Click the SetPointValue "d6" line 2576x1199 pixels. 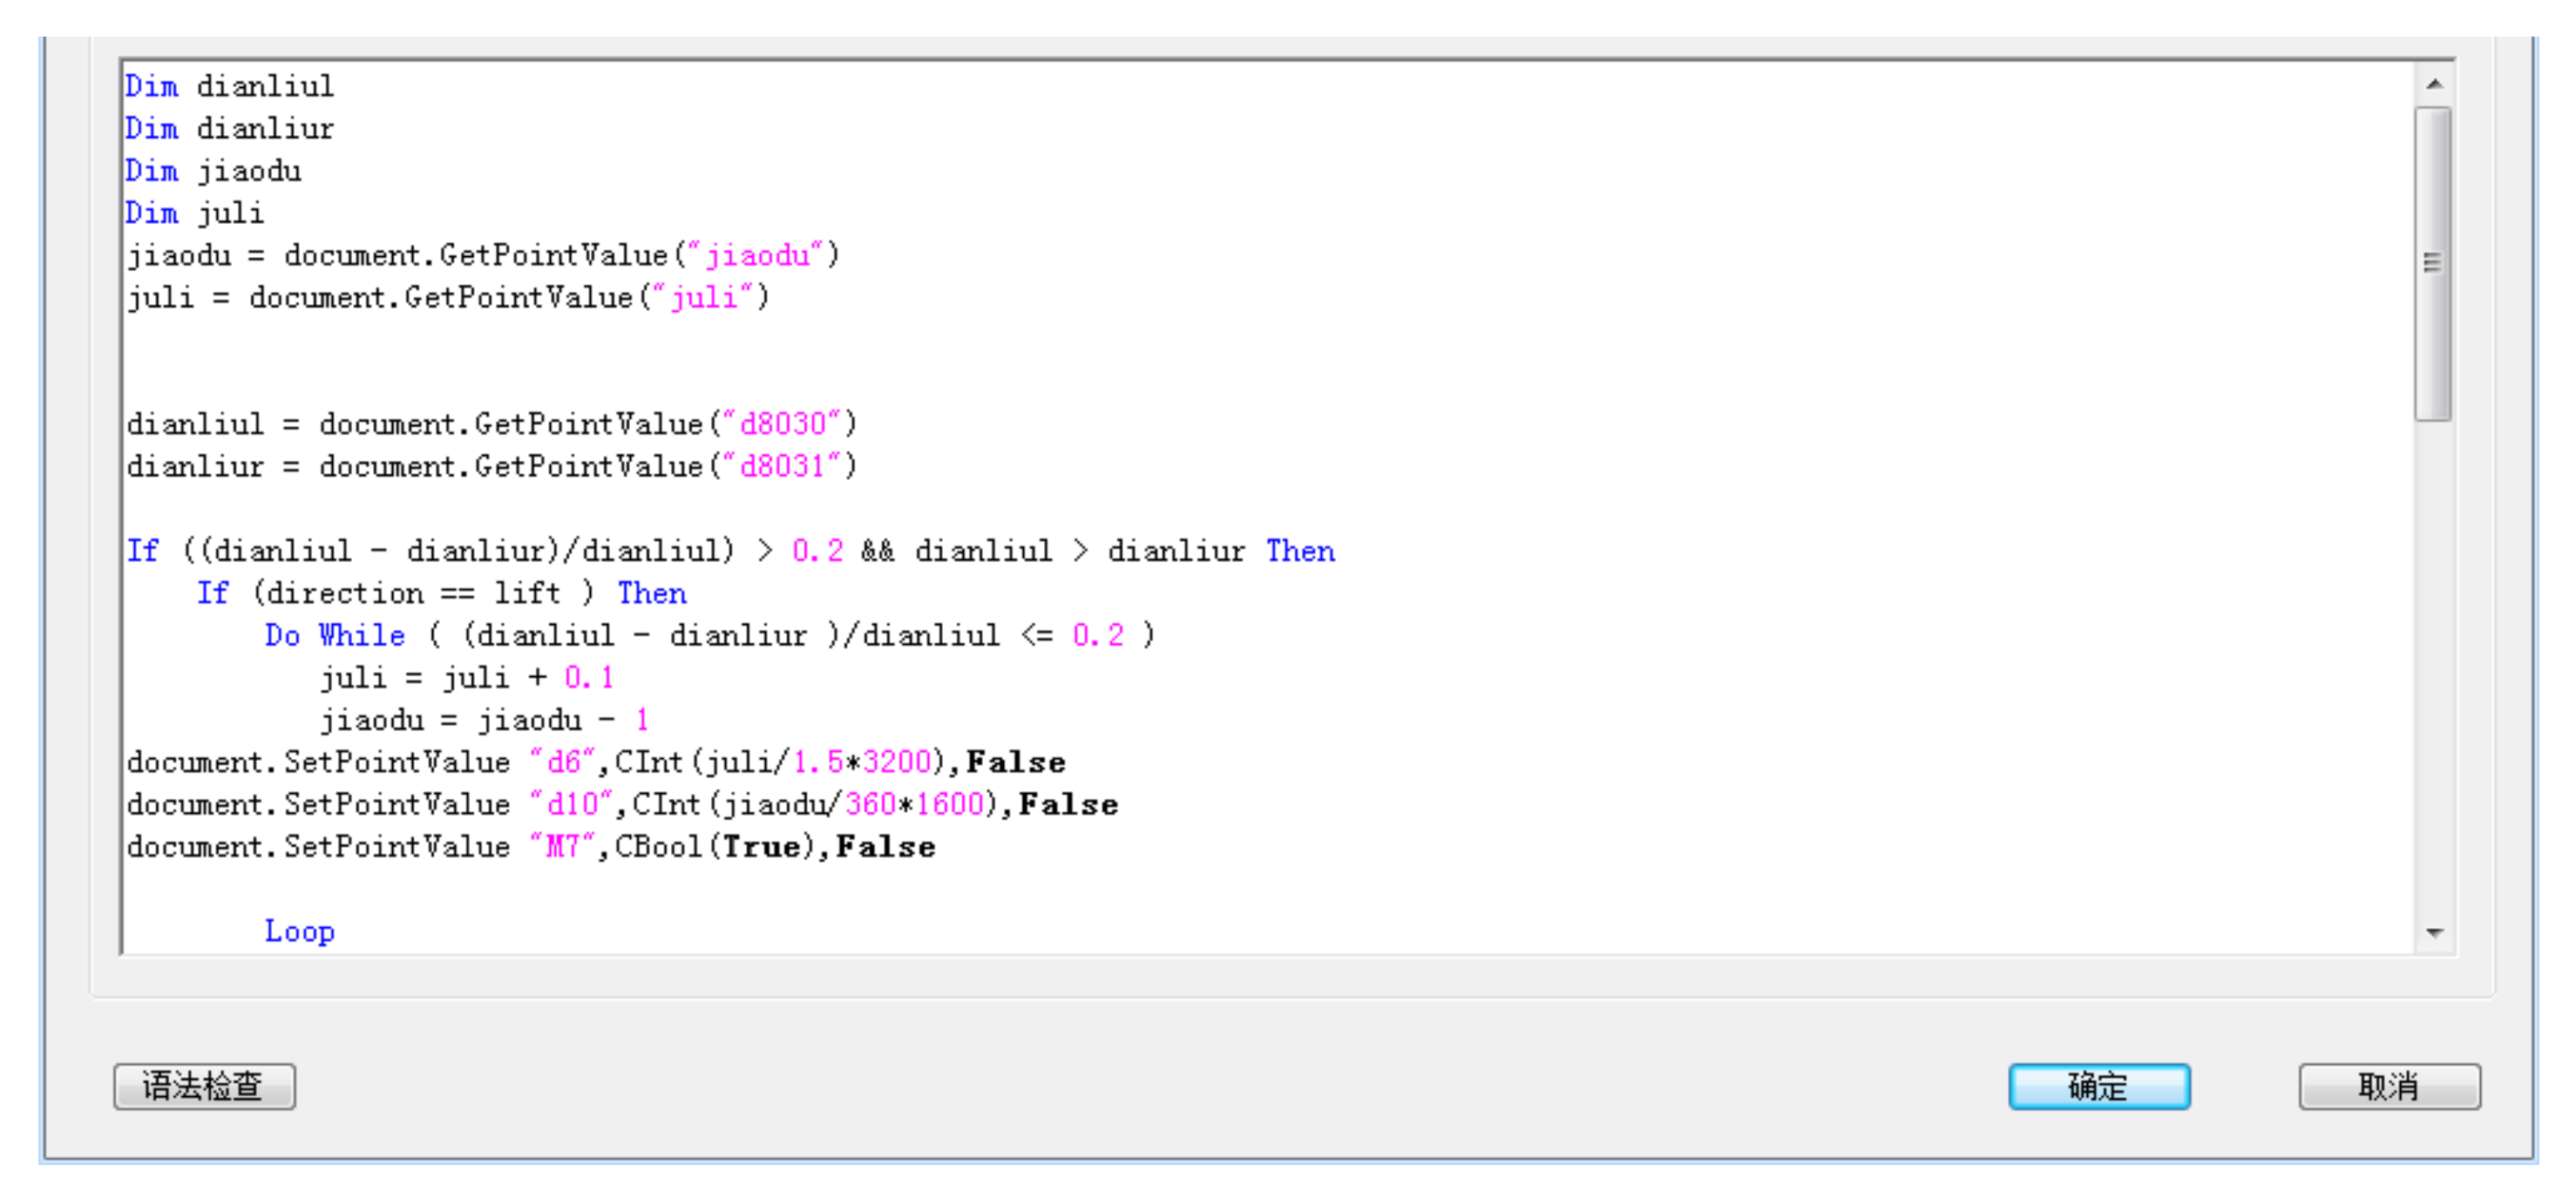pos(596,762)
